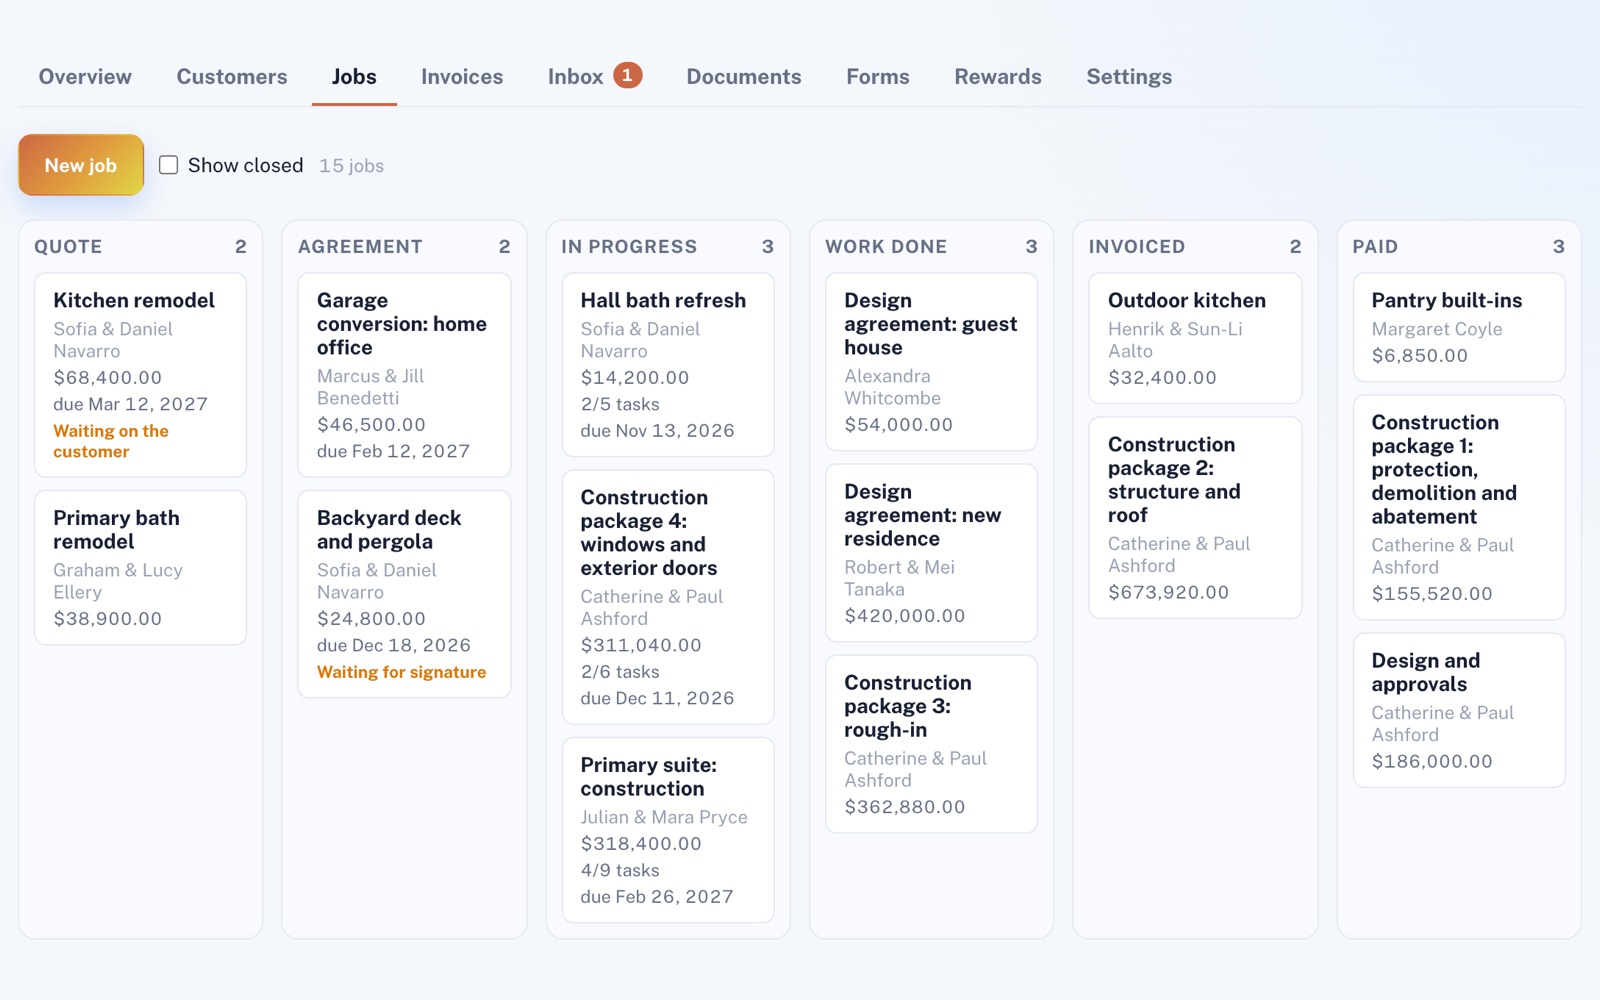Open Construction package 2 structure card
Screen dimensions: 1600x1000
(1195, 518)
